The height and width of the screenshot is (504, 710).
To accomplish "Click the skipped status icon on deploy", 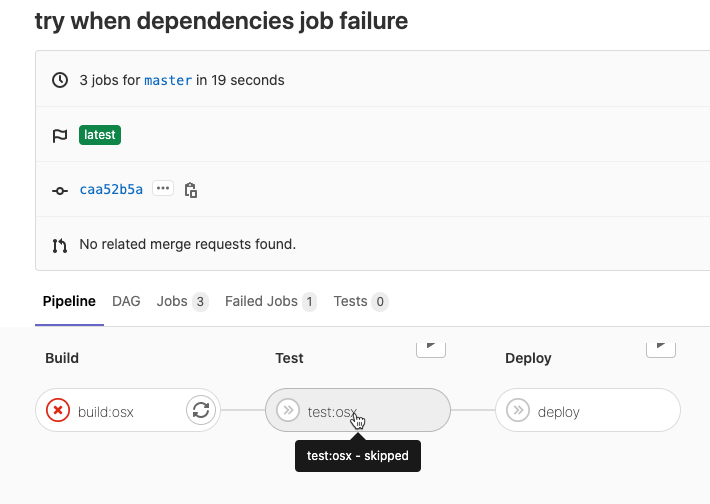I will pos(518,410).
